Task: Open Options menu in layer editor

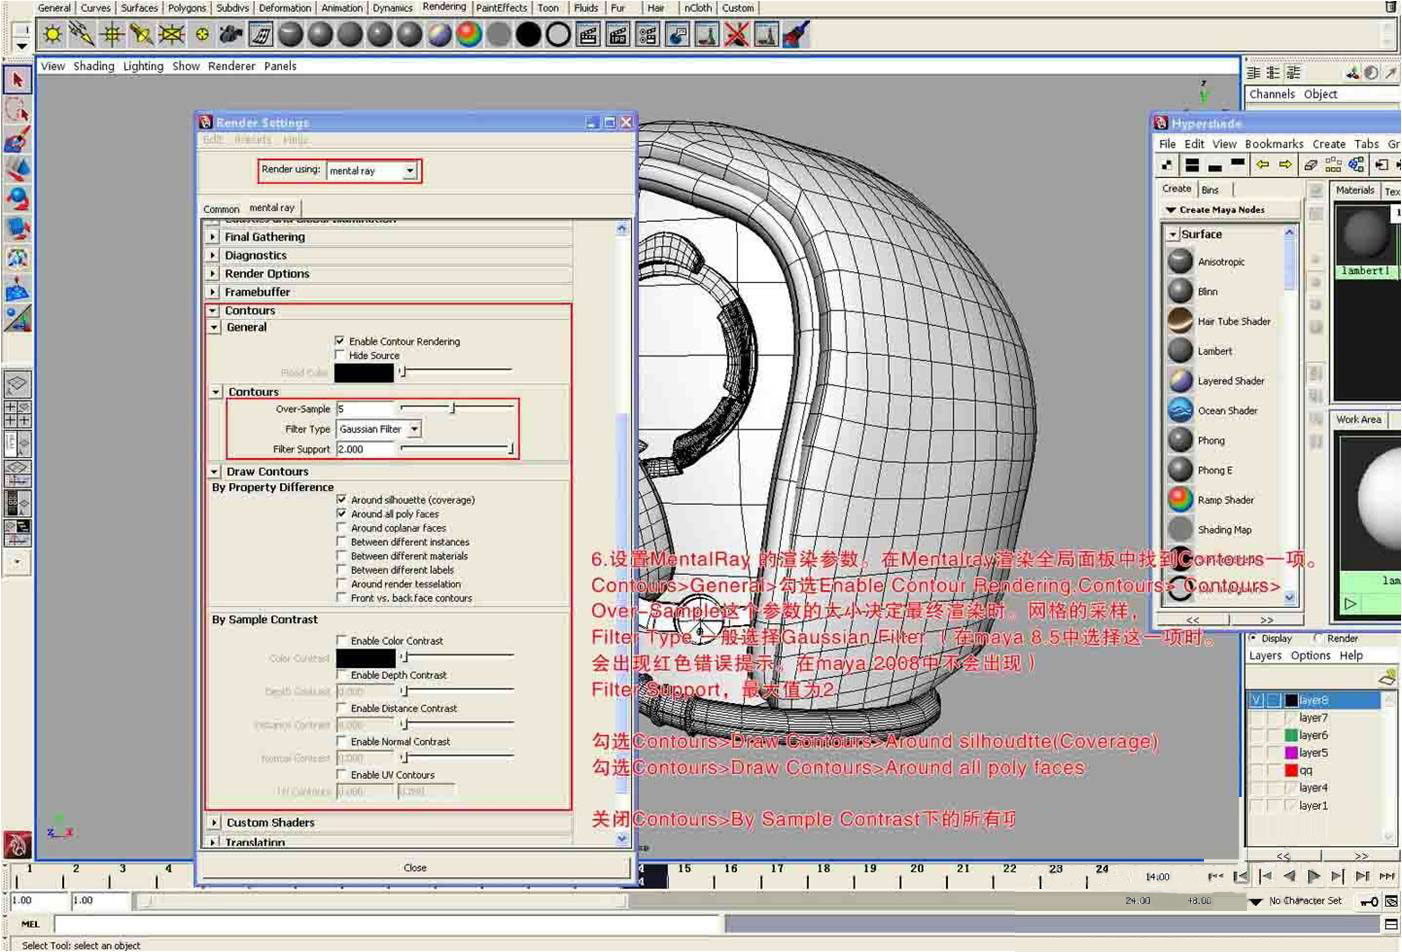Action: click(x=1310, y=656)
